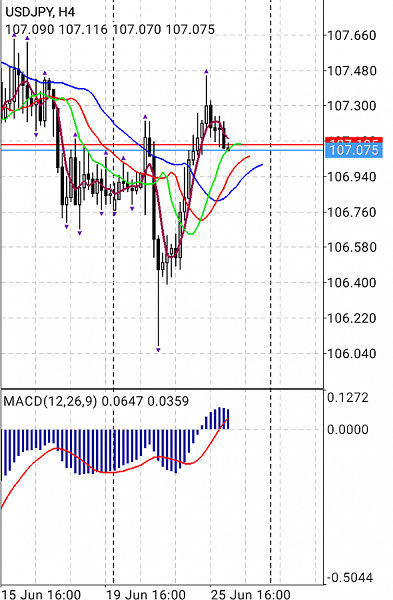
Task: Select the 25 Jun 16:00 time label
Action: click(251, 594)
